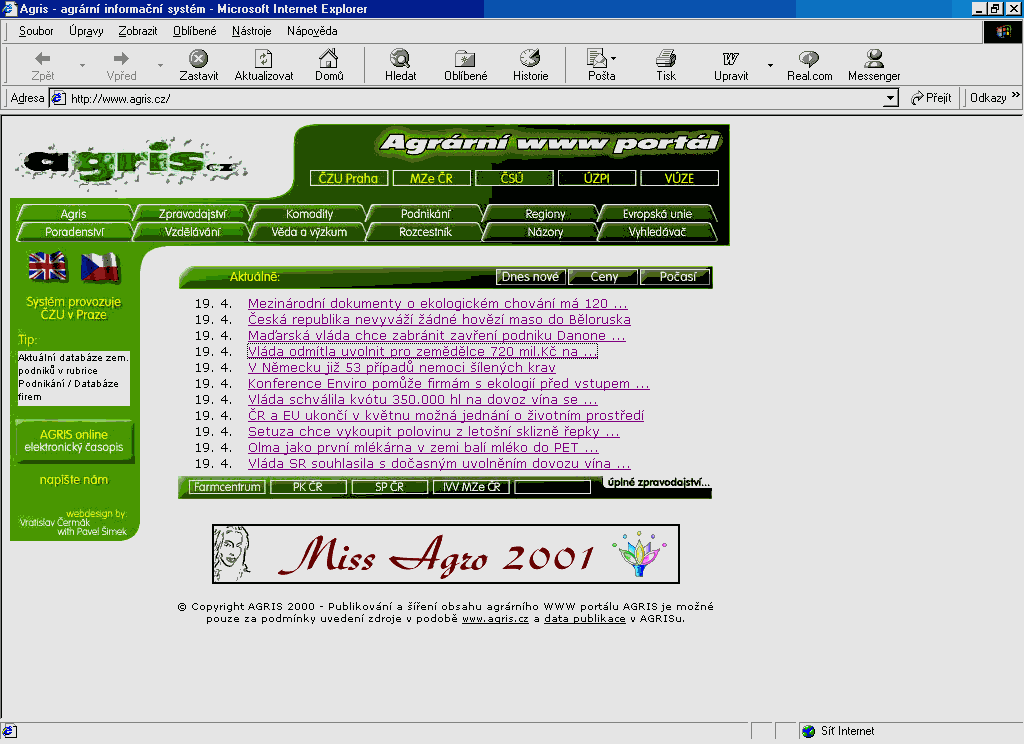Open V Německu 53 případů news link

(x=402, y=368)
